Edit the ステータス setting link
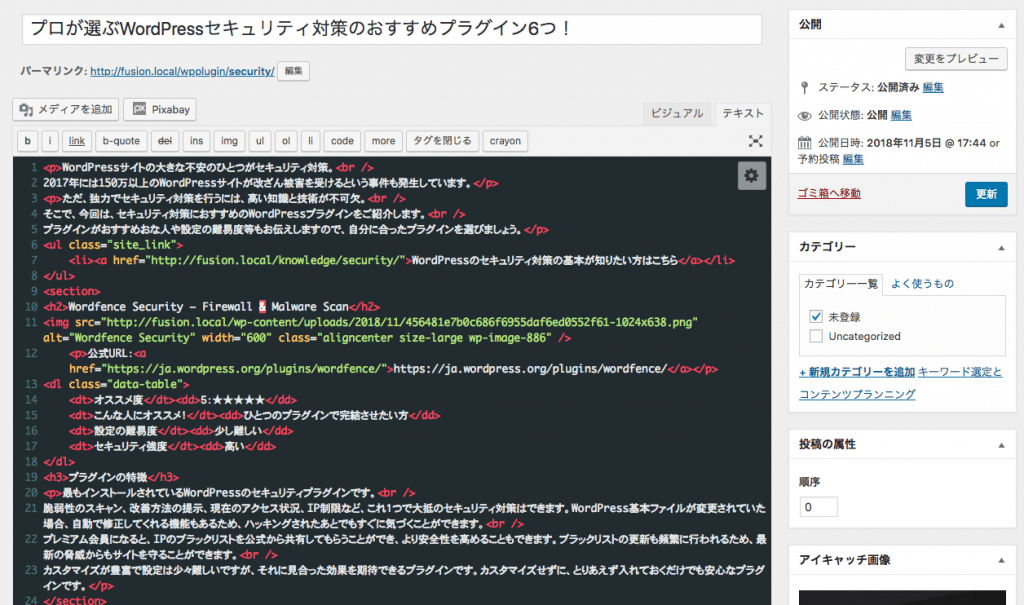 (933, 88)
